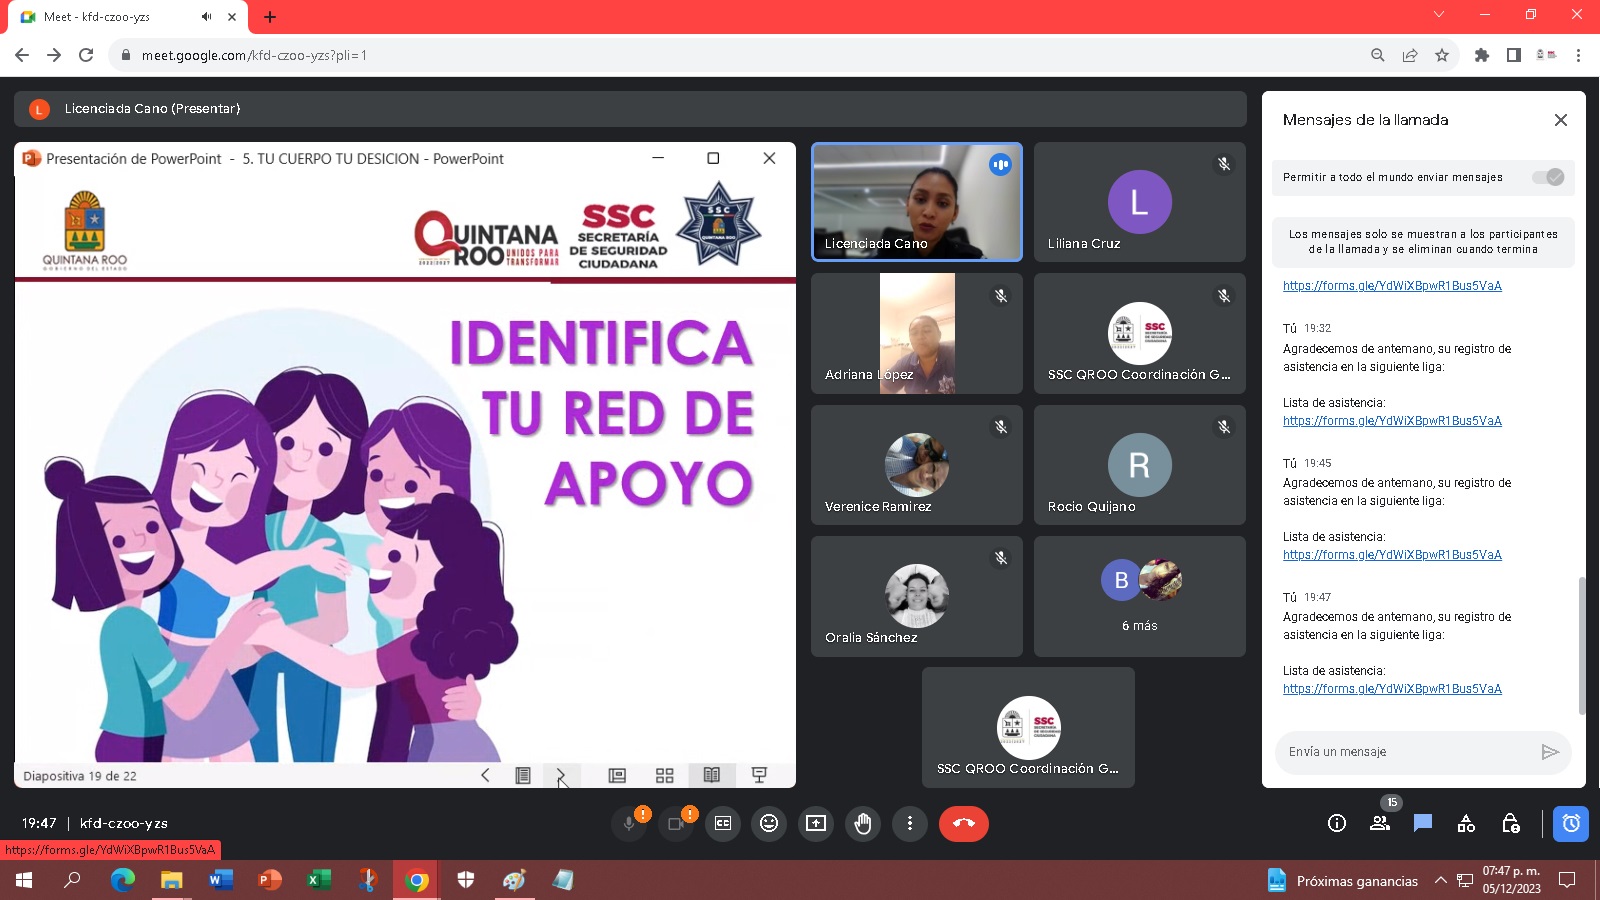Image resolution: width=1600 pixels, height=900 pixels.
Task: Select the Licenciada Cano video tile
Action: click(x=917, y=202)
